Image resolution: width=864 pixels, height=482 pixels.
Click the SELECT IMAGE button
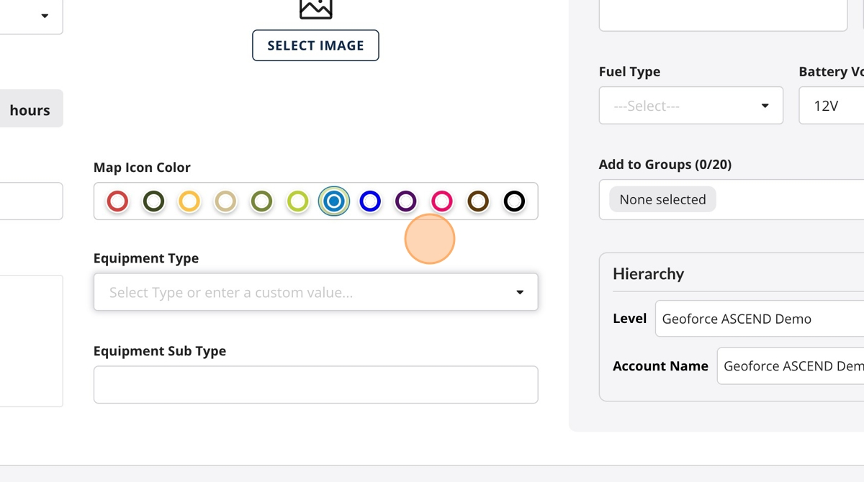point(316,45)
